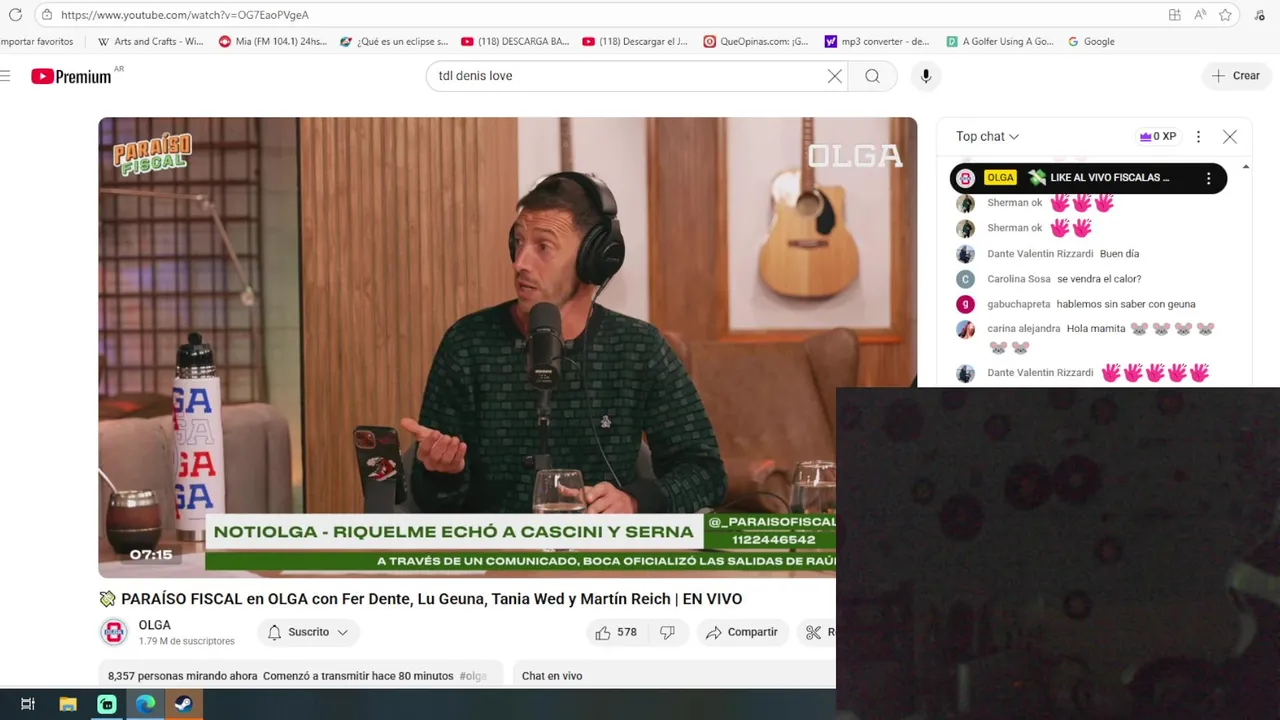Screen dimensions: 1280x720
Task: Open the 'Qué es un eclipse' bookmark
Action: click(x=394, y=42)
